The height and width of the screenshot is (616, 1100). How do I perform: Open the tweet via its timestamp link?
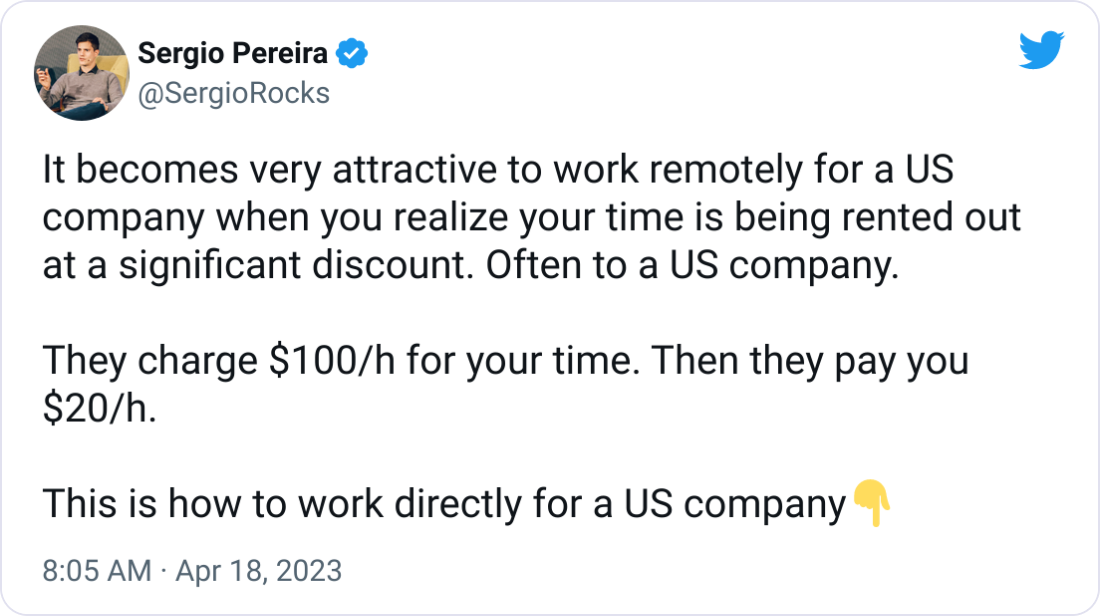tap(190, 571)
